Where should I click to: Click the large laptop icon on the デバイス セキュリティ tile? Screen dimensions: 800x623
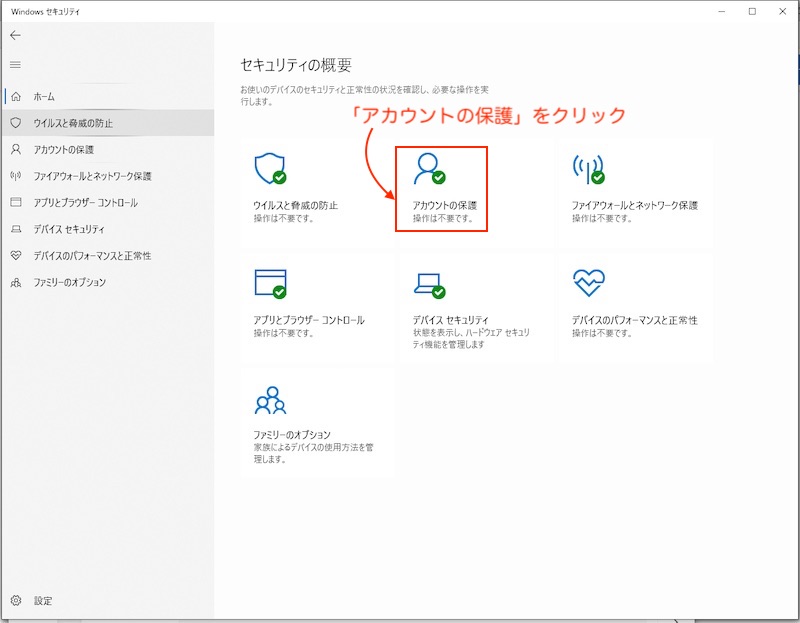click(x=430, y=285)
